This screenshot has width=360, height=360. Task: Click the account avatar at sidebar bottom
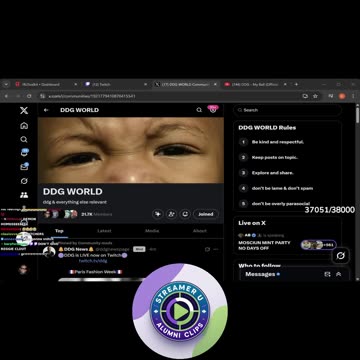(x=23, y=269)
